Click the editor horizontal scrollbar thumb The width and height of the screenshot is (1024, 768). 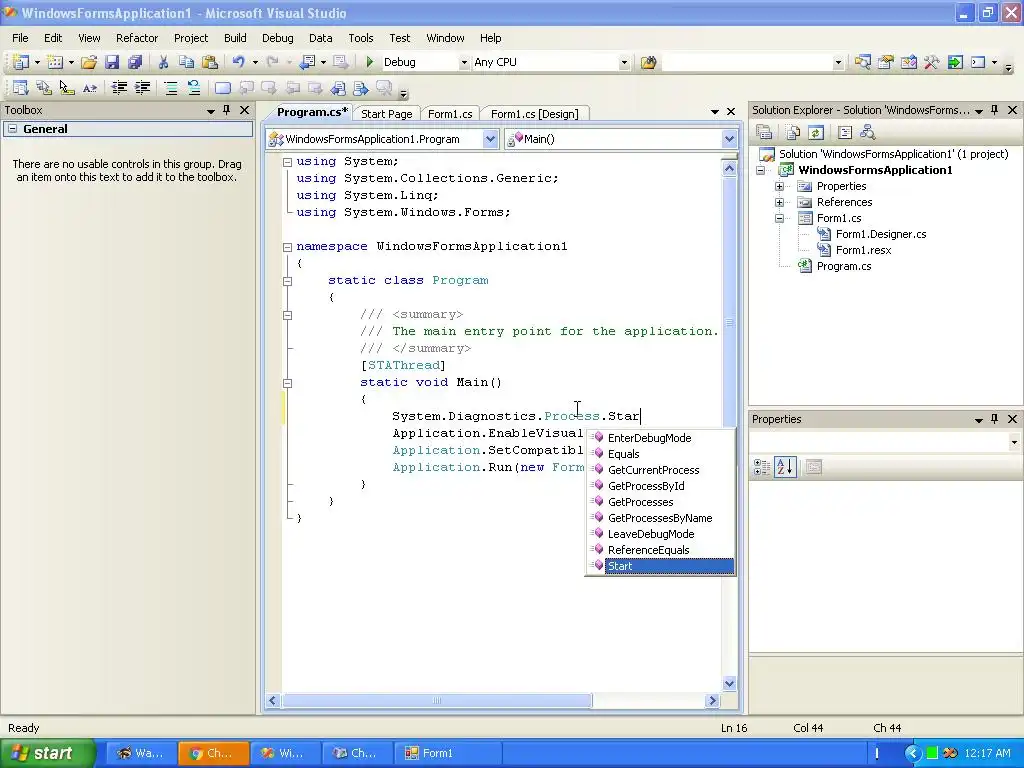tap(437, 701)
